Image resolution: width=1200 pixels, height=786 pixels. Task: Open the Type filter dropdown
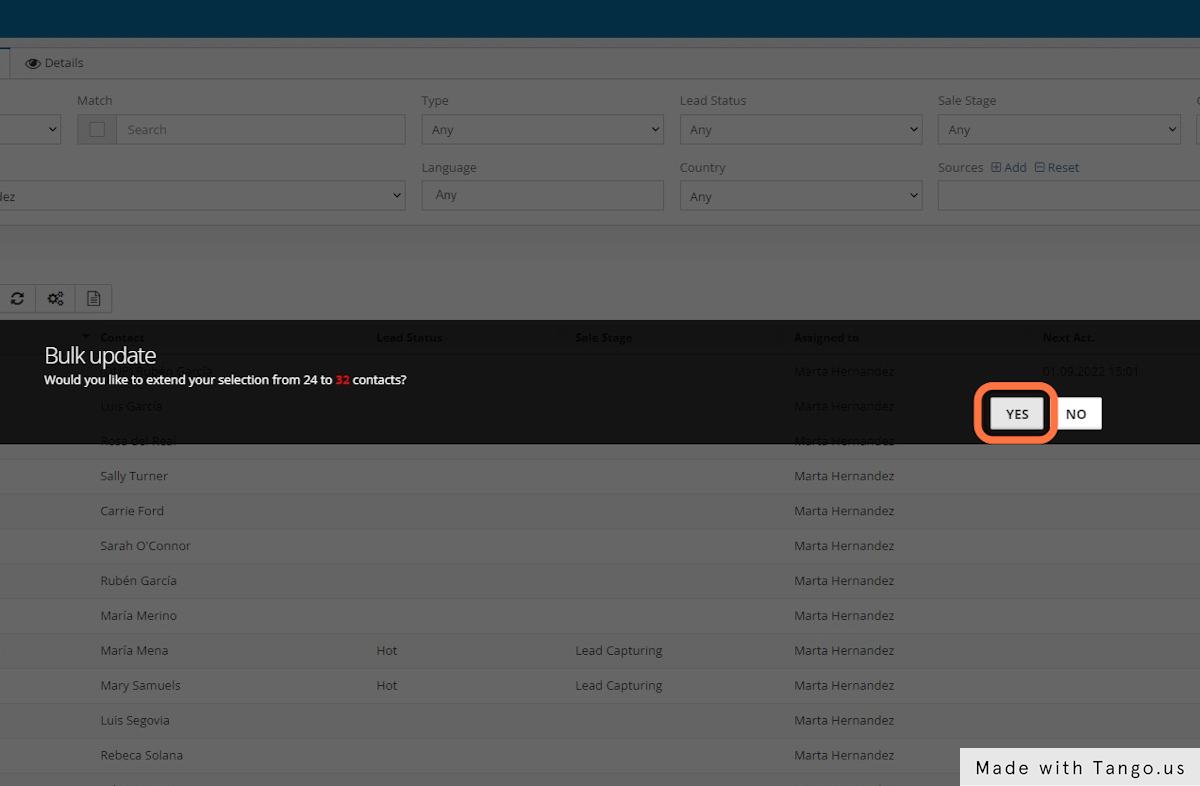click(542, 129)
